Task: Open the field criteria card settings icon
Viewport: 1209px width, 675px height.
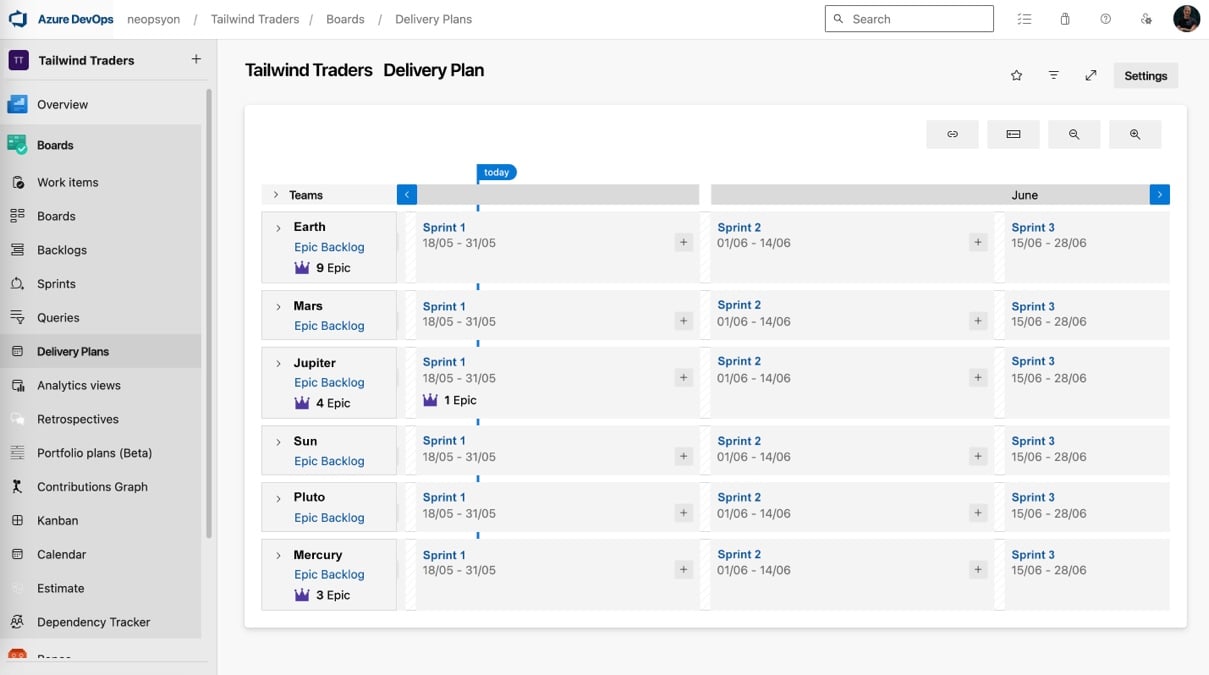Action: (1013, 133)
